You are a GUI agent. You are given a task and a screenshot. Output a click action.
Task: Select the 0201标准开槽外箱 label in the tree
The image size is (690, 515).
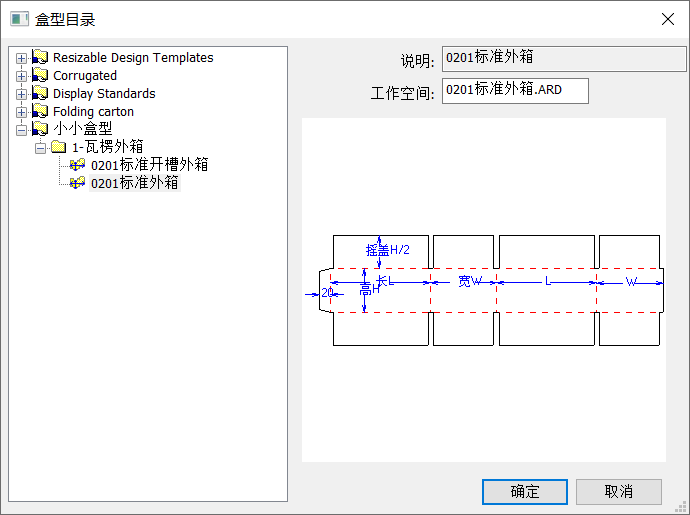point(149,165)
